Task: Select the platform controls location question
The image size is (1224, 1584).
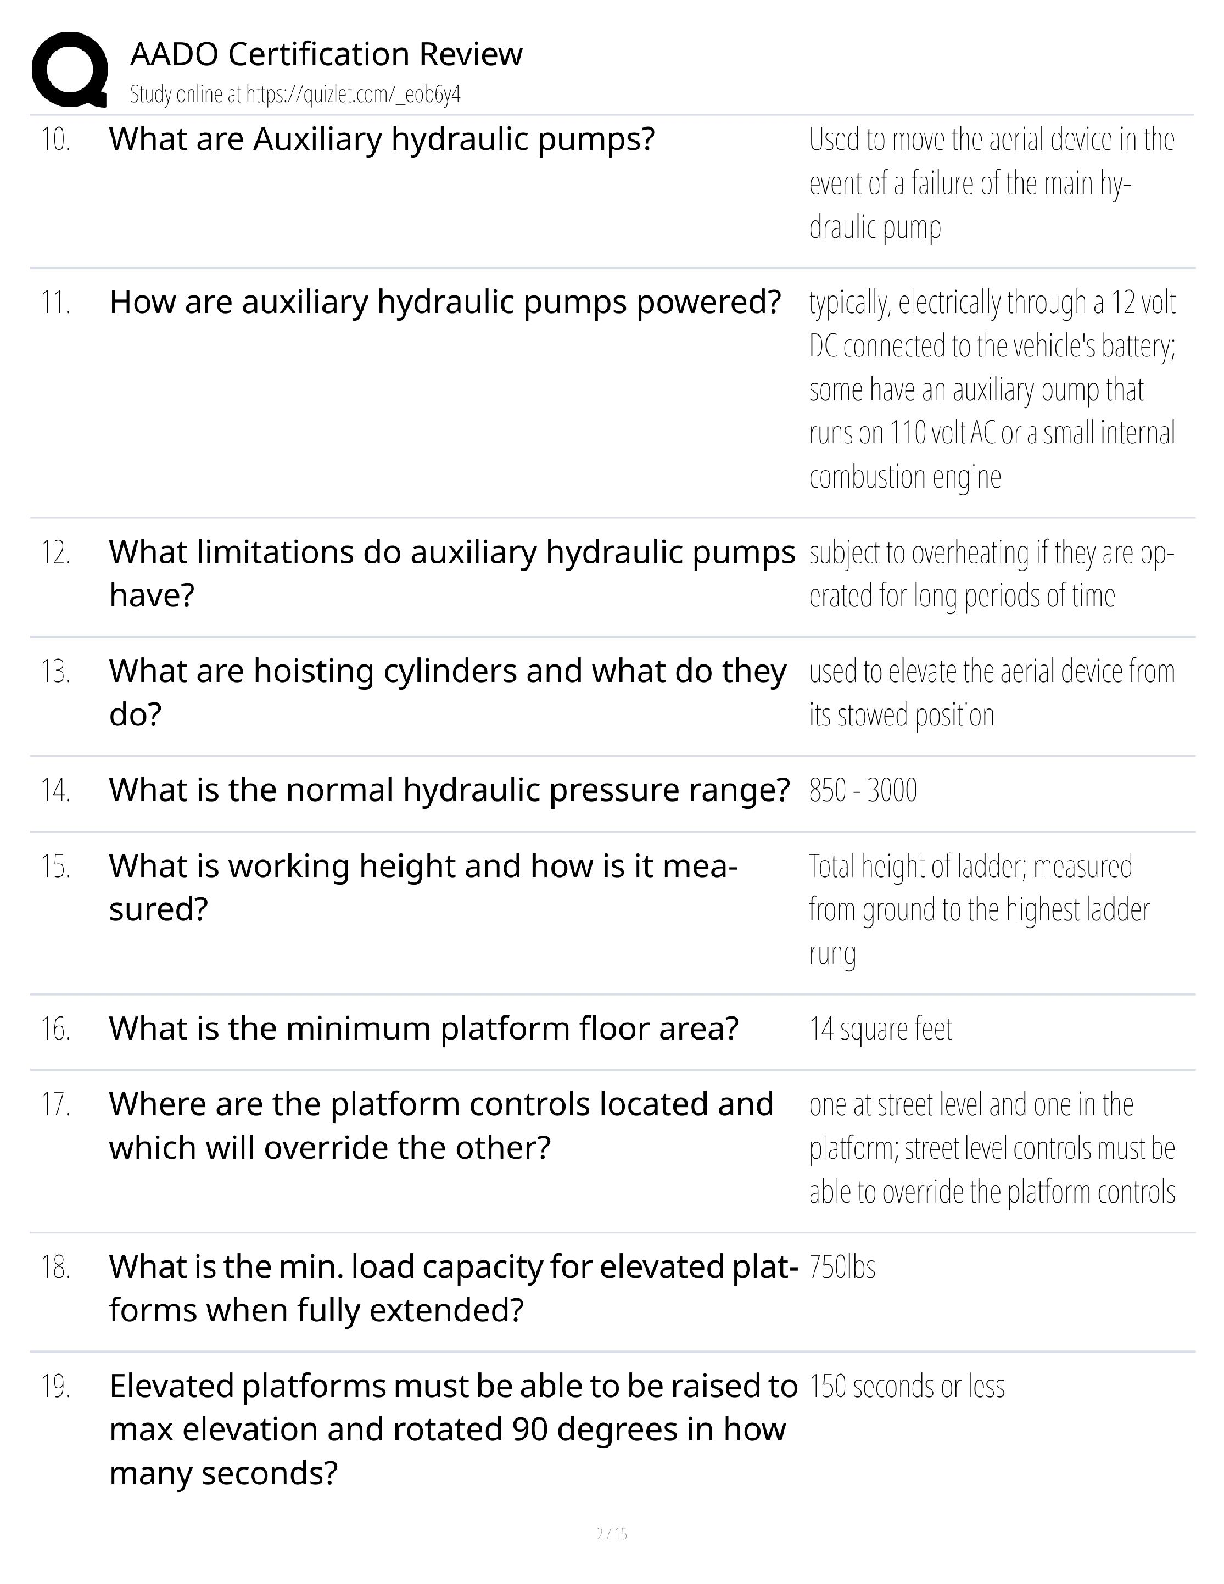Action: [441, 1125]
